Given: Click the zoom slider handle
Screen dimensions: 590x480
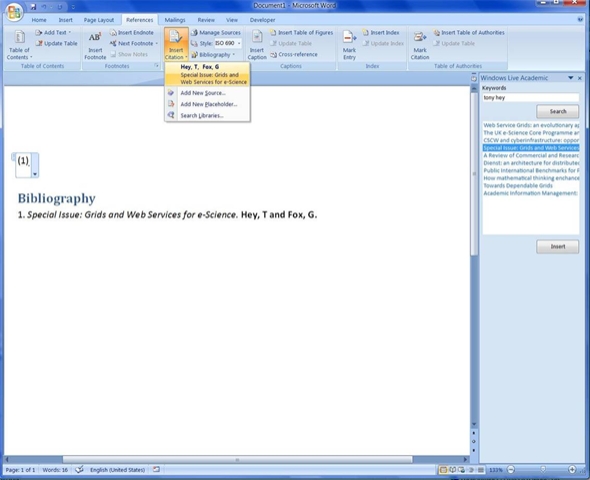Looking at the screenshot, I should 543,469.
